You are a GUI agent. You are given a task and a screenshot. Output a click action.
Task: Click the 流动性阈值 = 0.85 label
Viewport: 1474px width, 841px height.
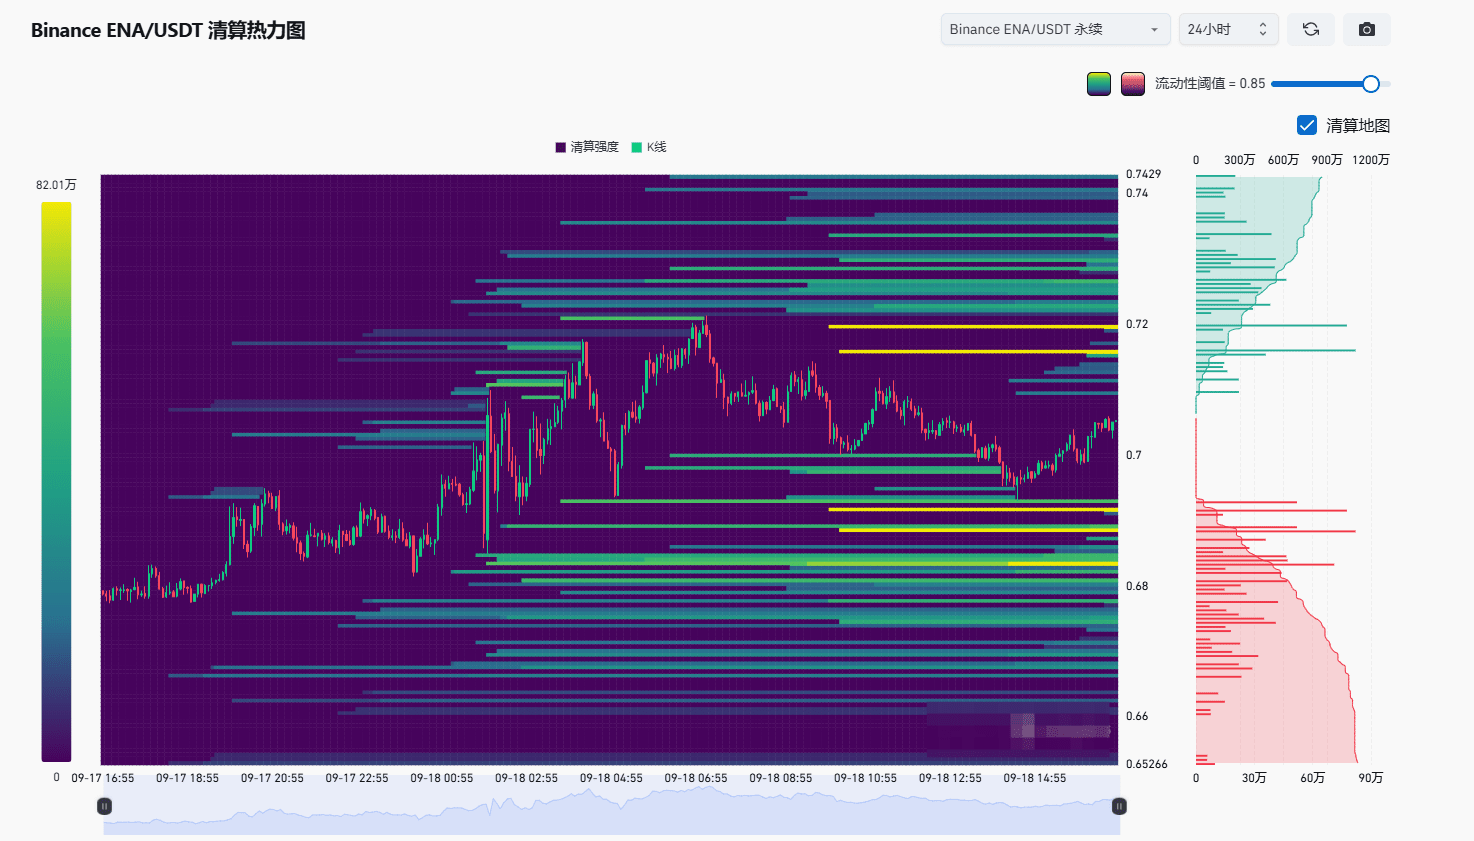(1210, 84)
